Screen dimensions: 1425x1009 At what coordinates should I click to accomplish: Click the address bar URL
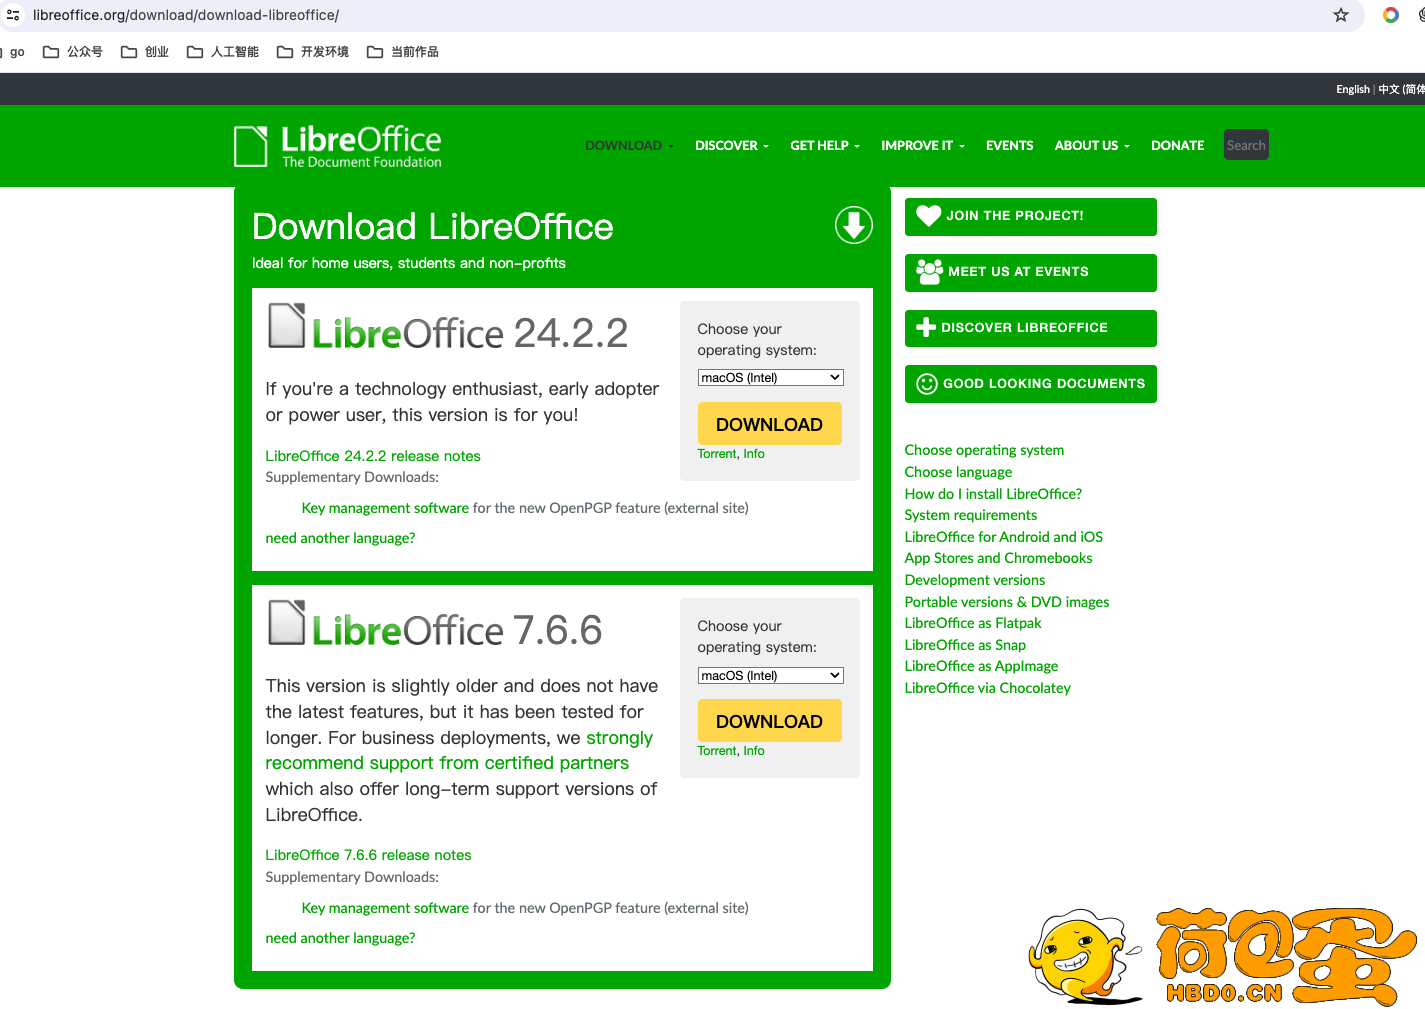pyautogui.click(x=186, y=15)
